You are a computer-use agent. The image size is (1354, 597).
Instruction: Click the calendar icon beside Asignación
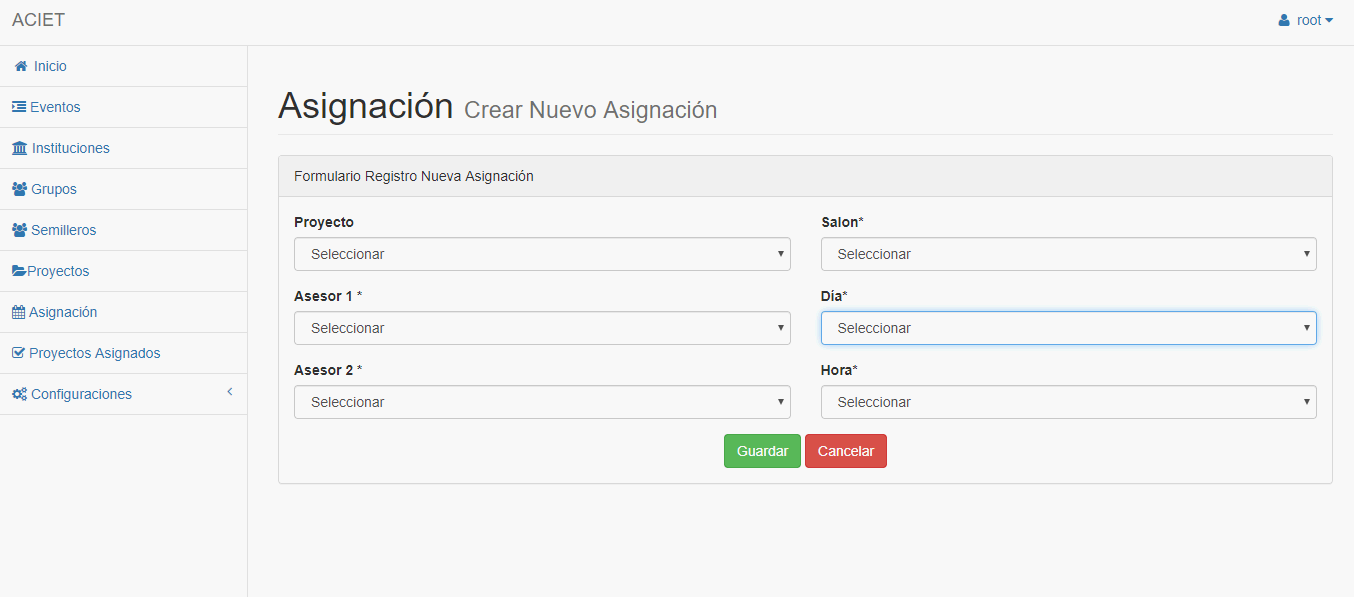point(18,312)
